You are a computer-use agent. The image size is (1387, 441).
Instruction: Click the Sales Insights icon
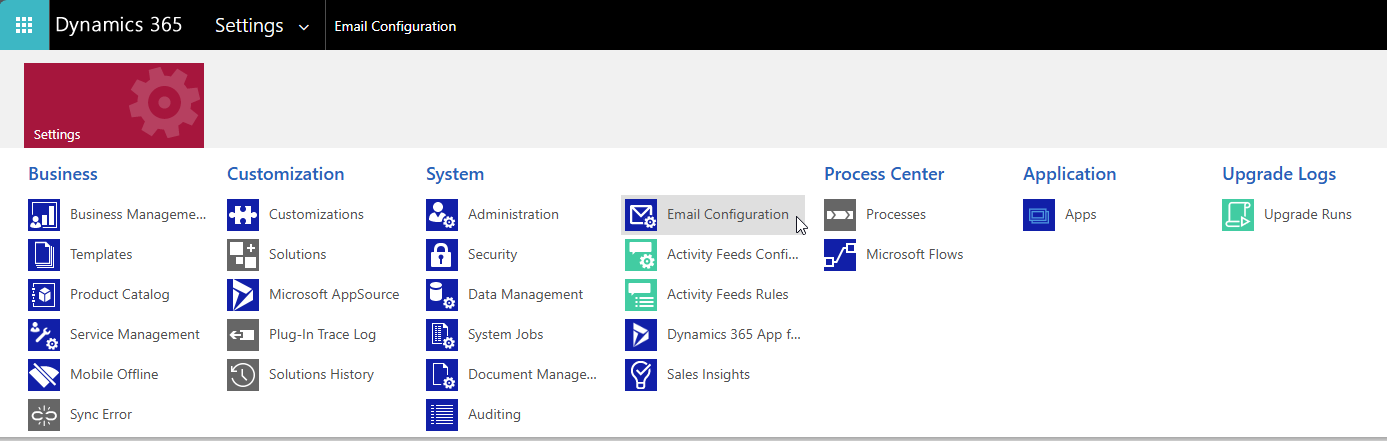641,375
